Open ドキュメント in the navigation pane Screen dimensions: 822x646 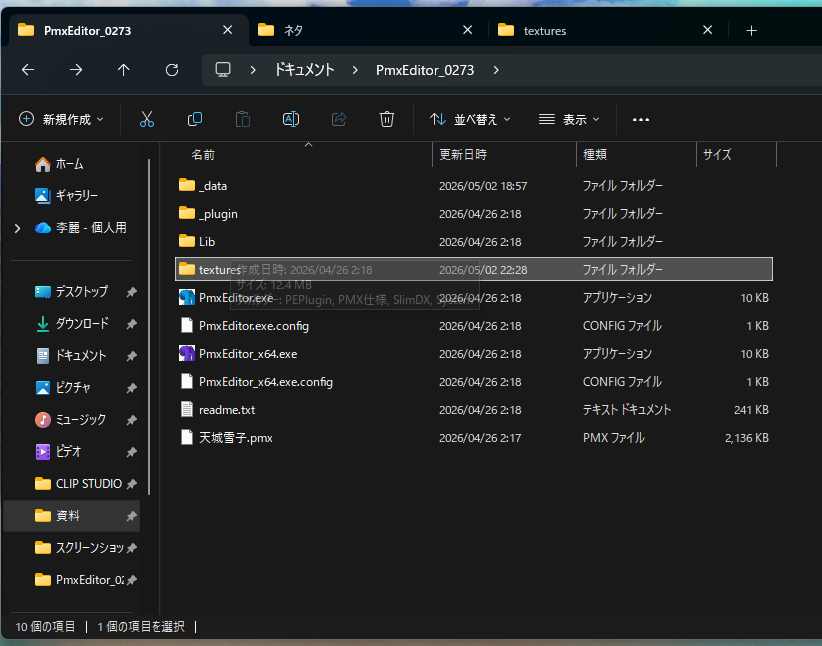73,356
